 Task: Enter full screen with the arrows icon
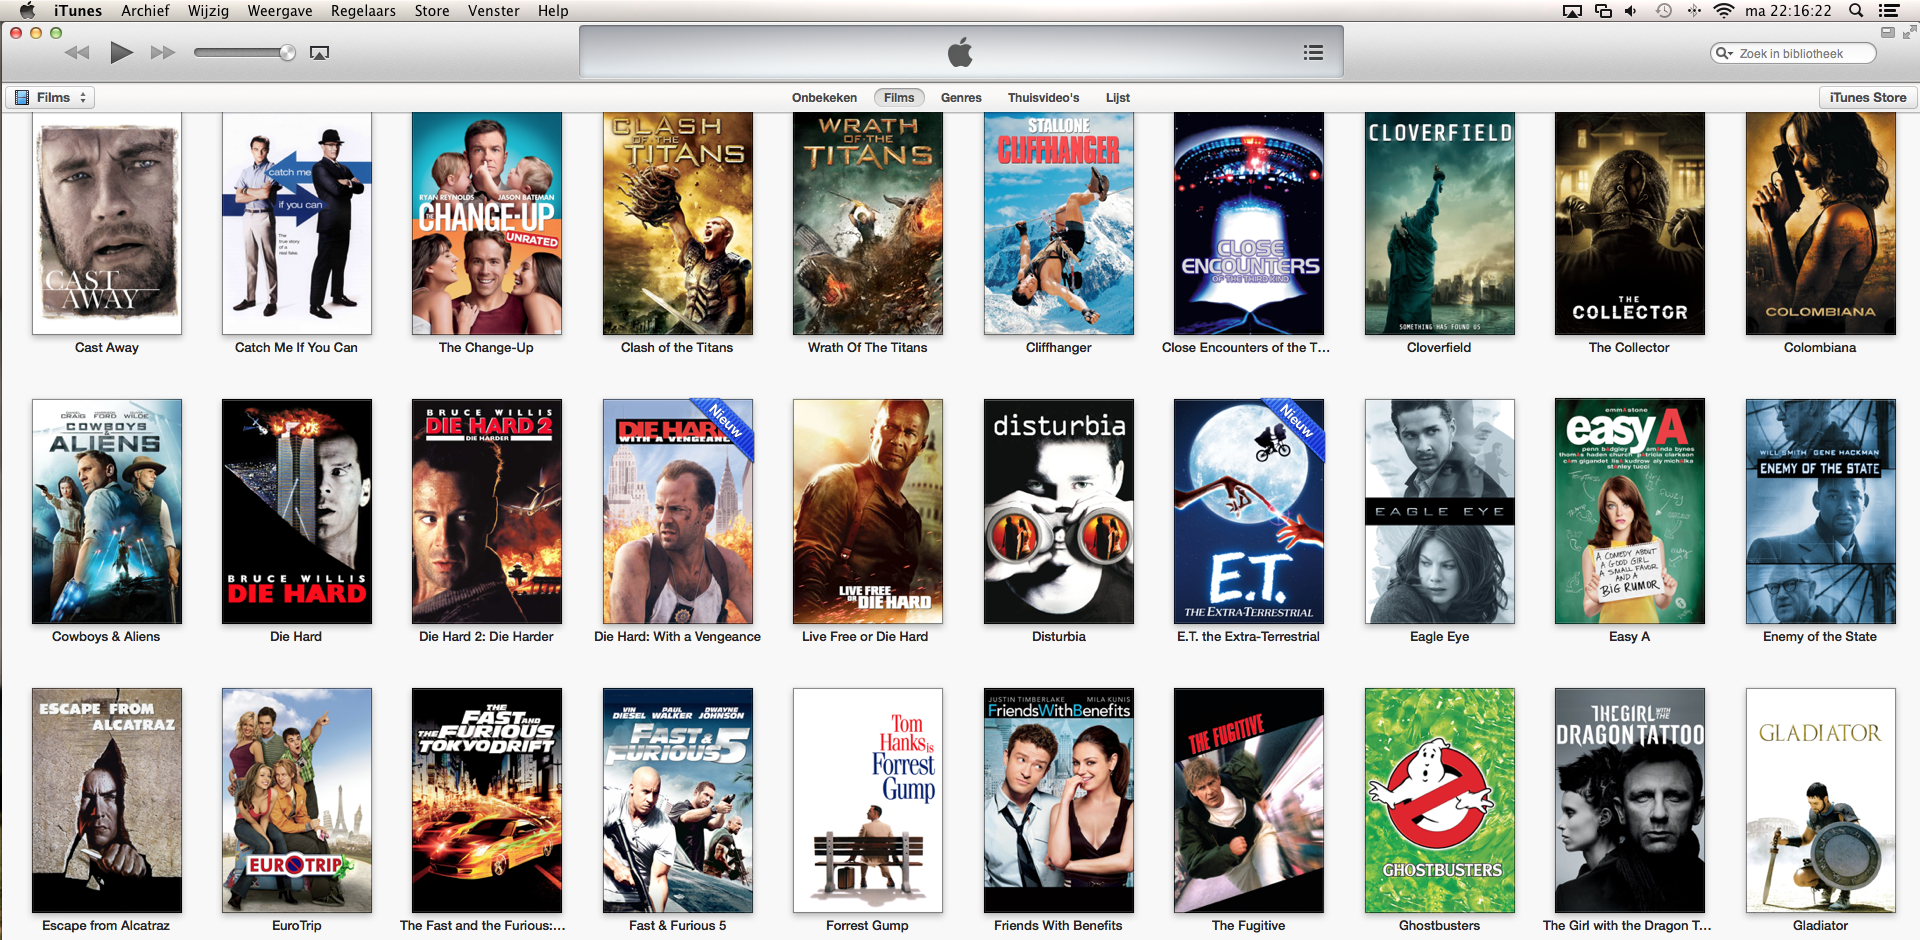[1909, 32]
